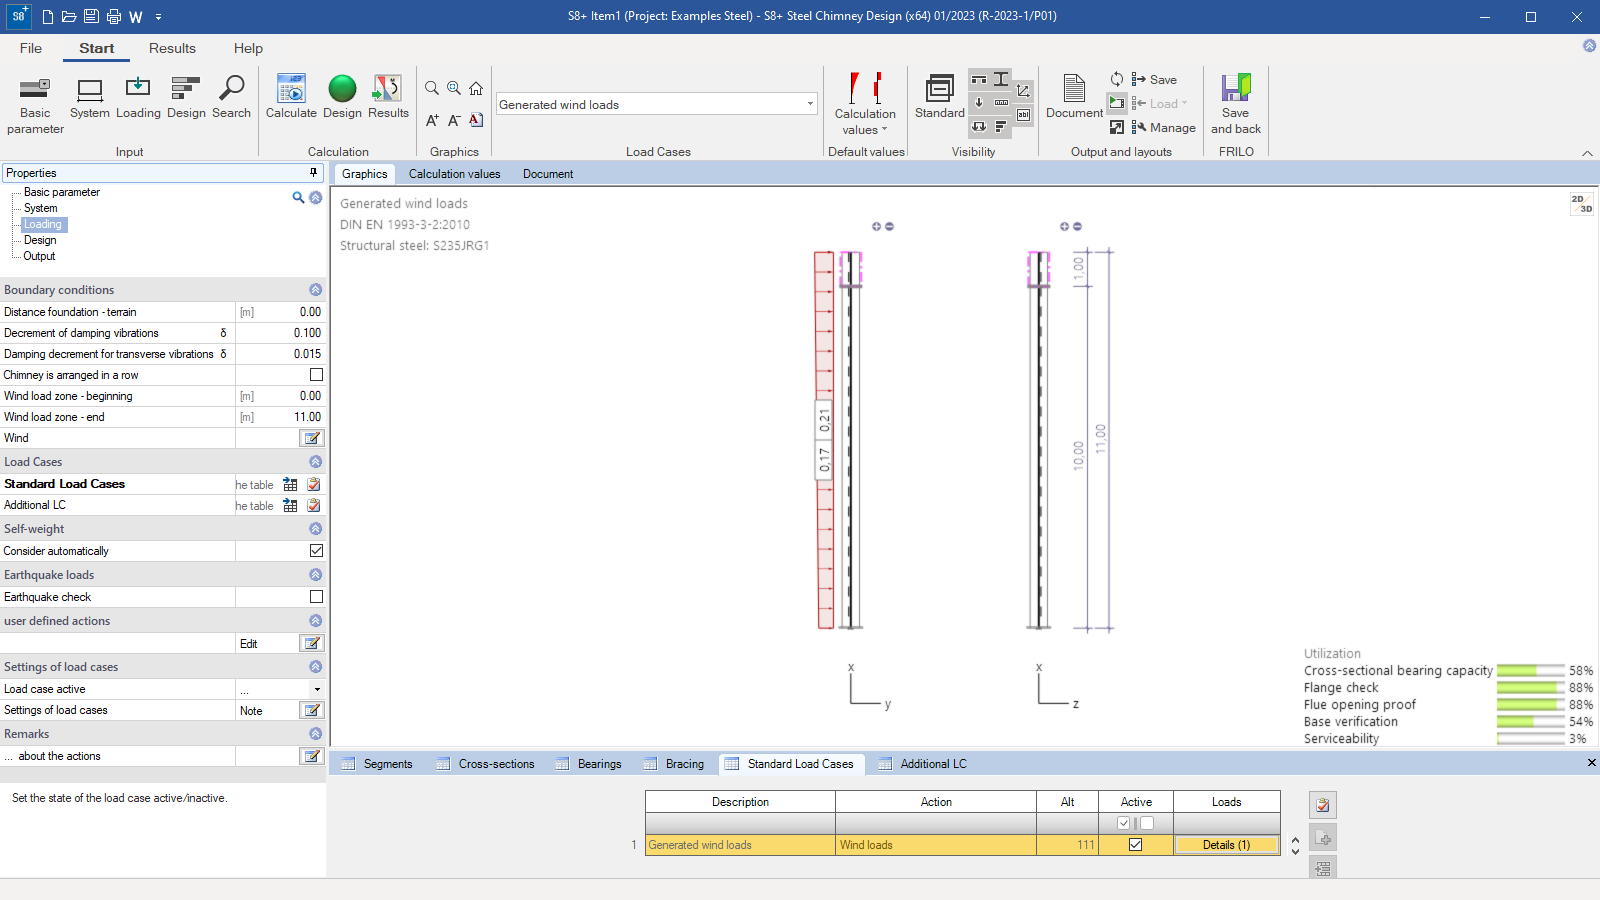The height and width of the screenshot is (900, 1600).
Task: Collapse the Earthquake loads section
Action: [x=316, y=575]
